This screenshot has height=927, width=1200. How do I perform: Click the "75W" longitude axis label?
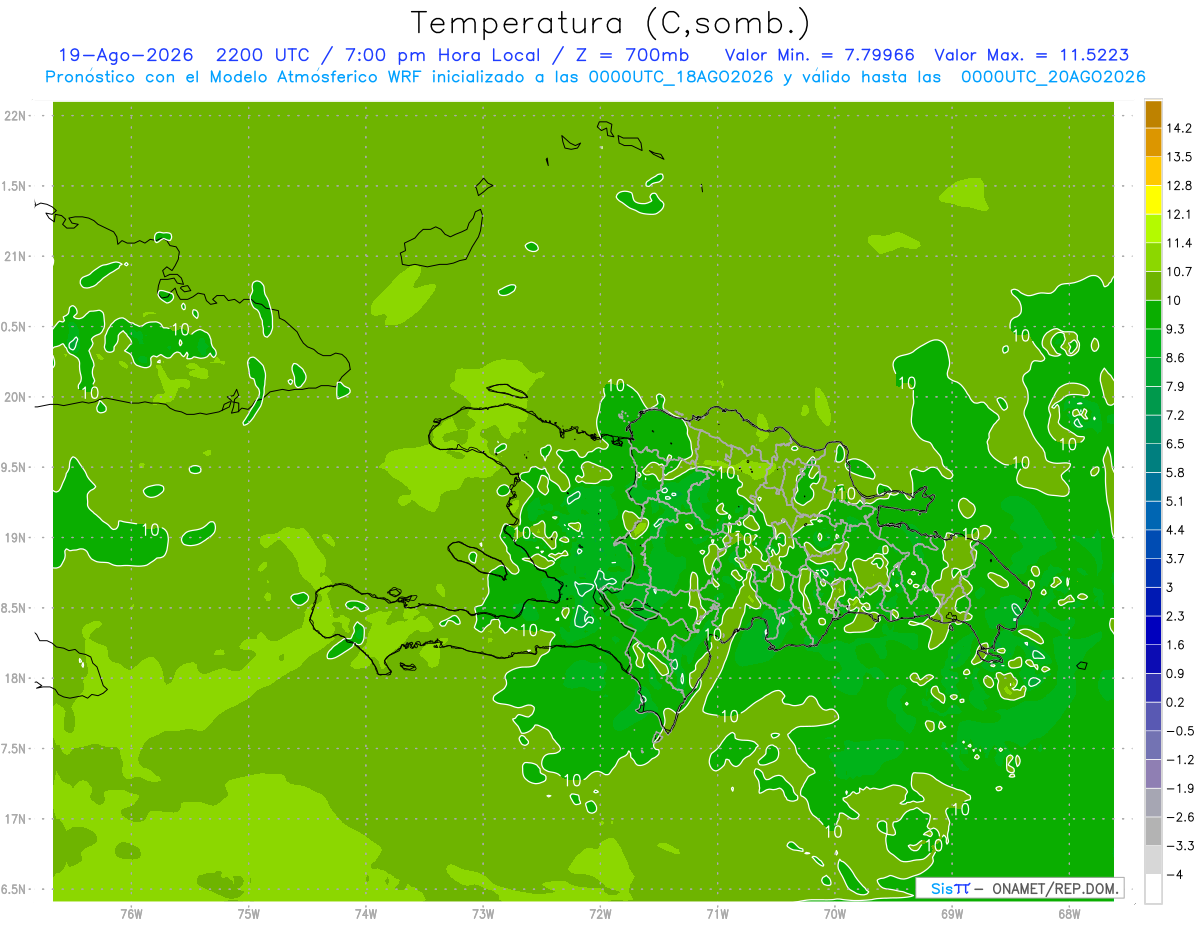pos(249,913)
